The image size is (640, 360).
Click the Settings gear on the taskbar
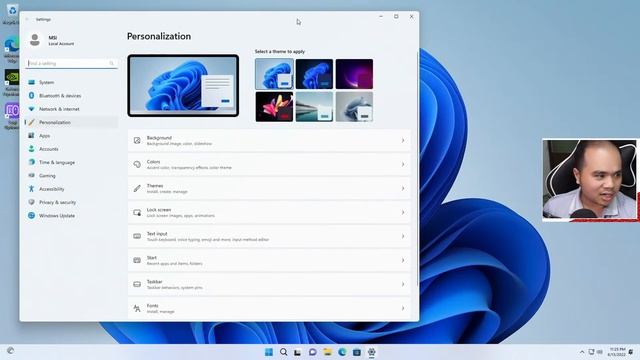pos(371,352)
